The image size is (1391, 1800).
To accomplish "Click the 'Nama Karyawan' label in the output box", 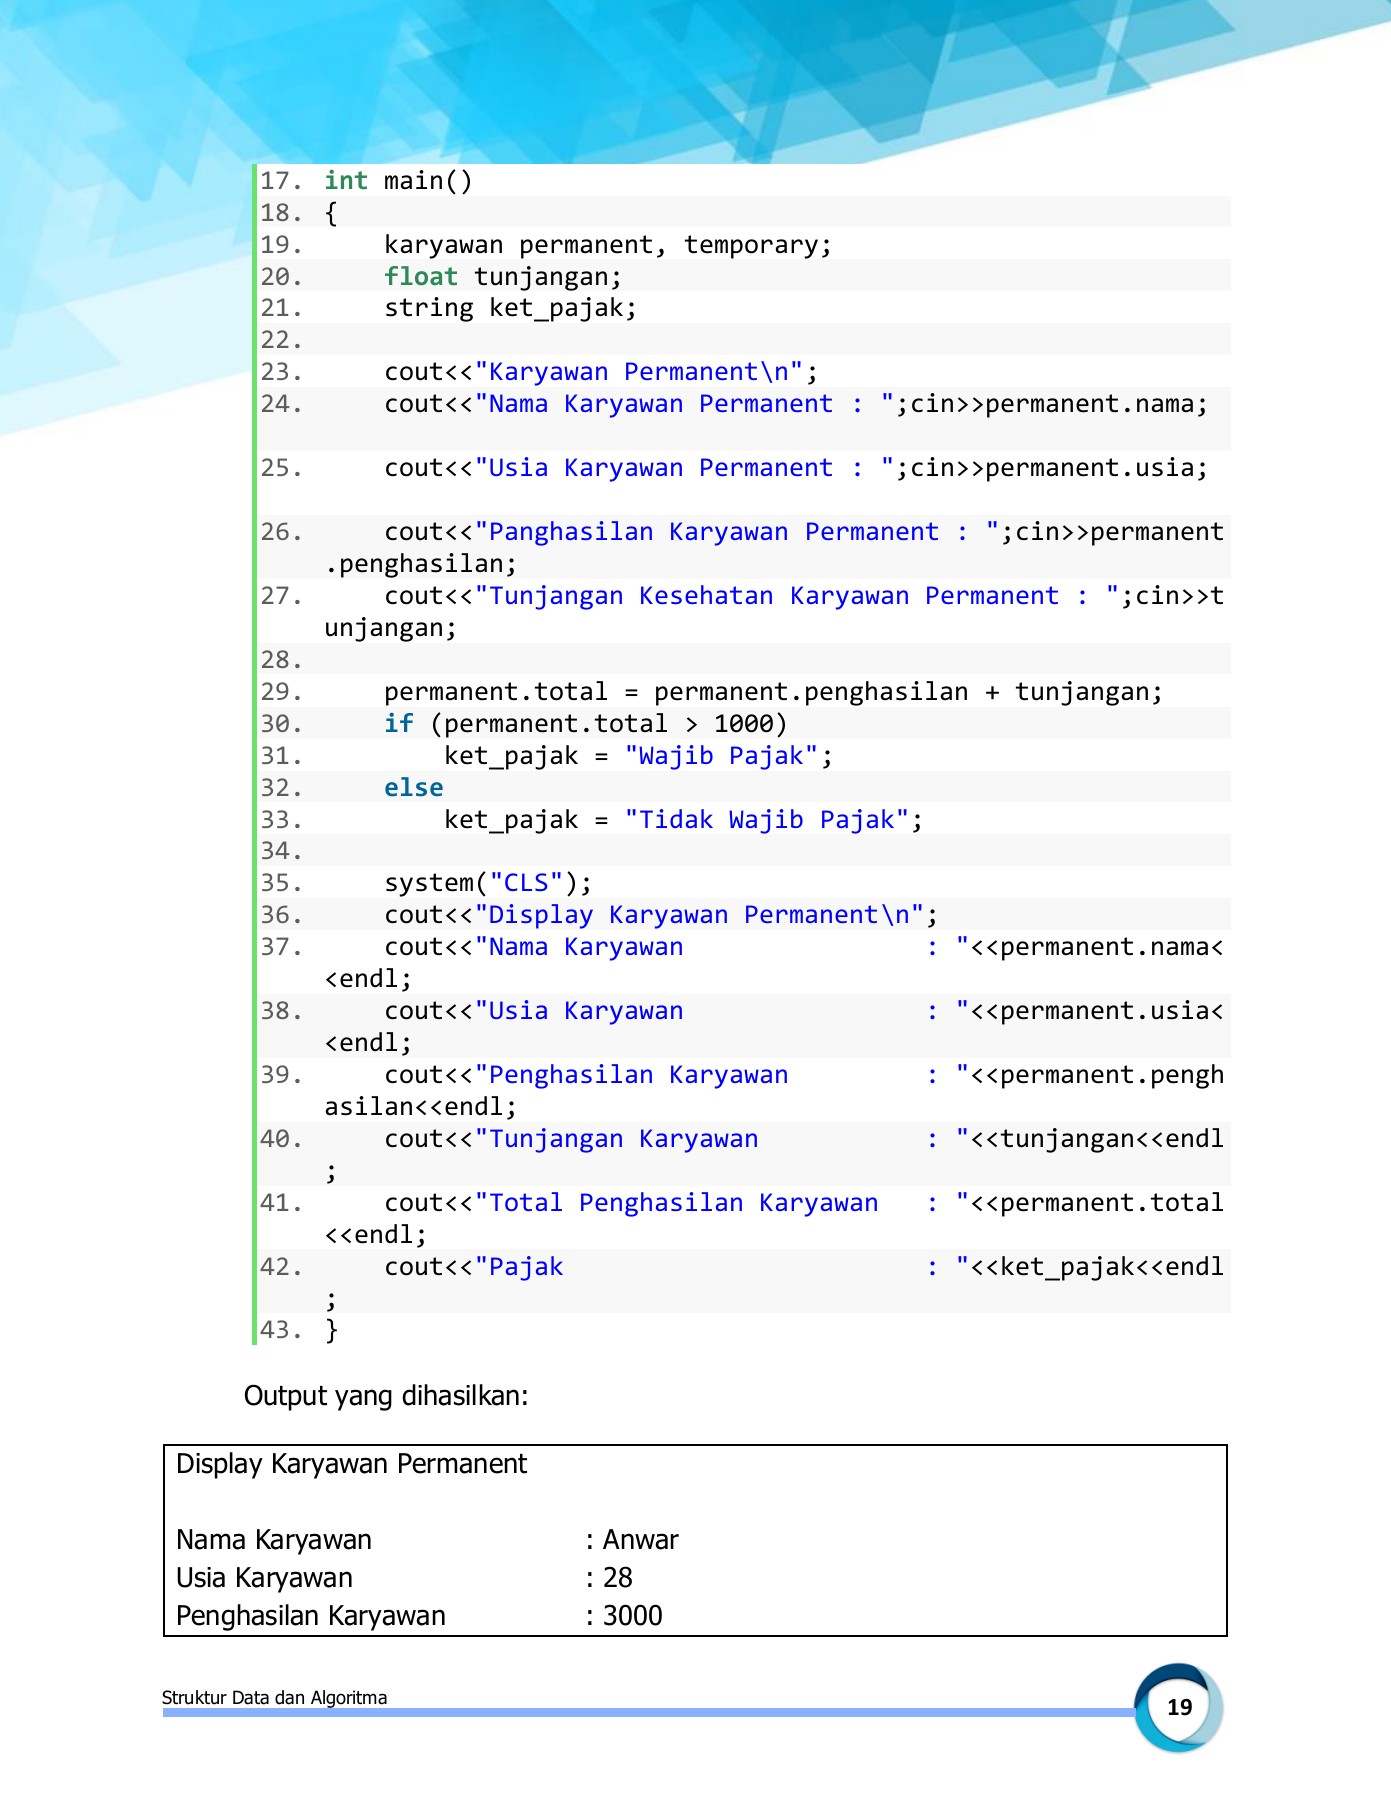I will [274, 1540].
